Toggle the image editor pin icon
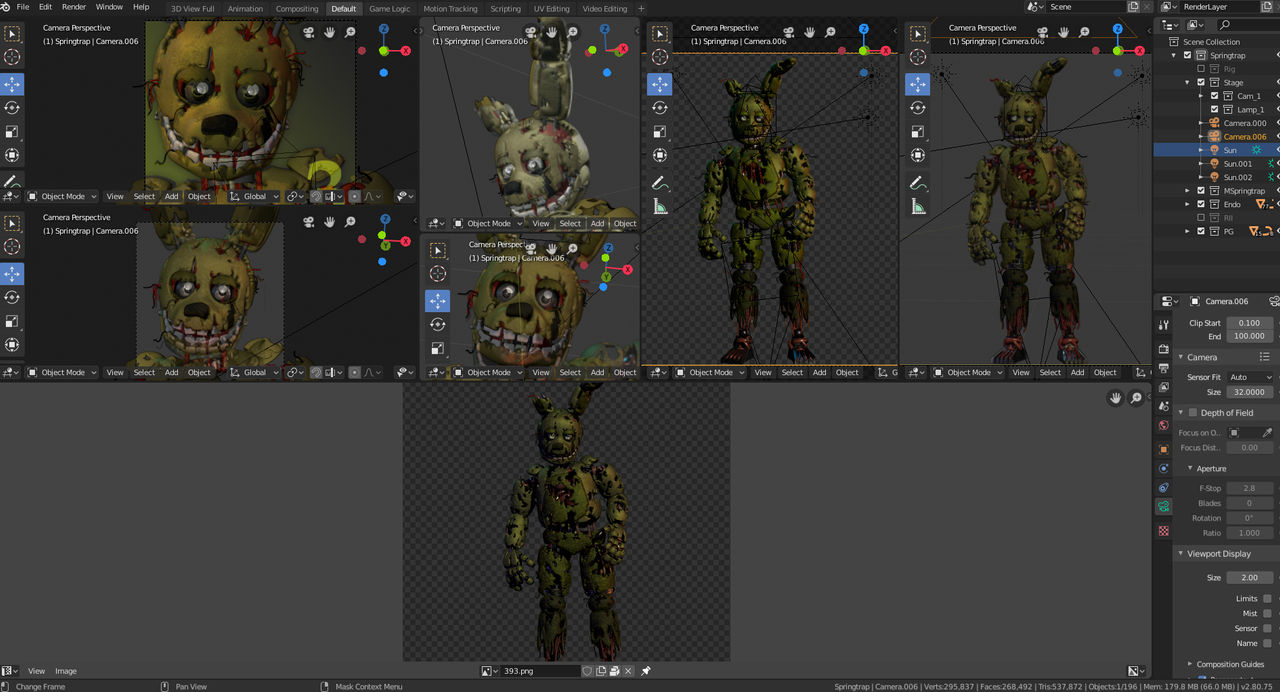The image size is (1280, 692). point(646,671)
